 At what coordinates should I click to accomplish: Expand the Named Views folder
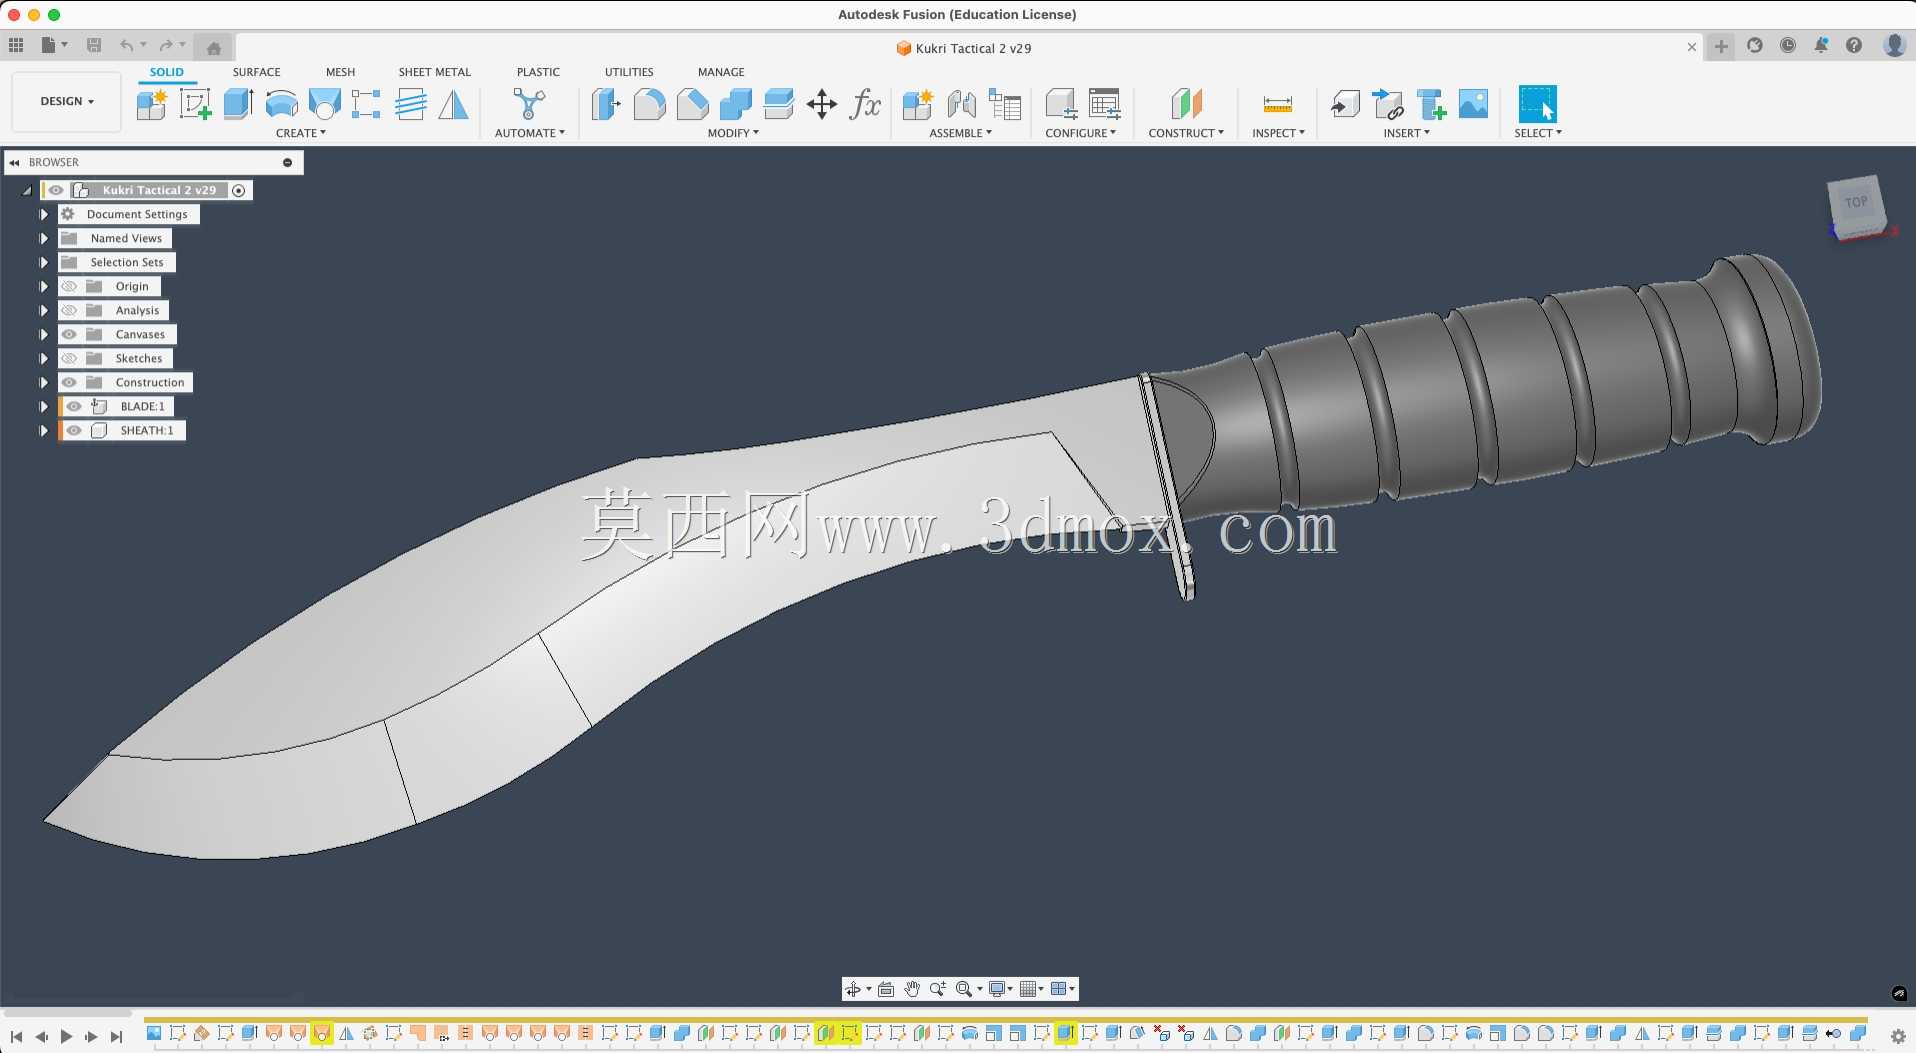(x=44, y=238)
